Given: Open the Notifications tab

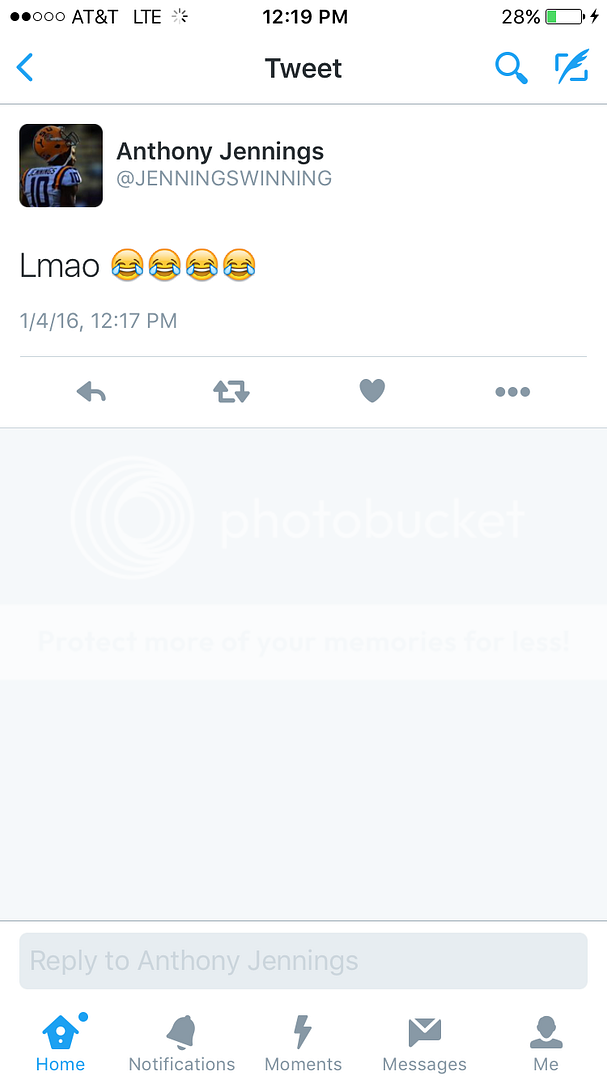Looking at the screenshot, I should click(182, 1043).
